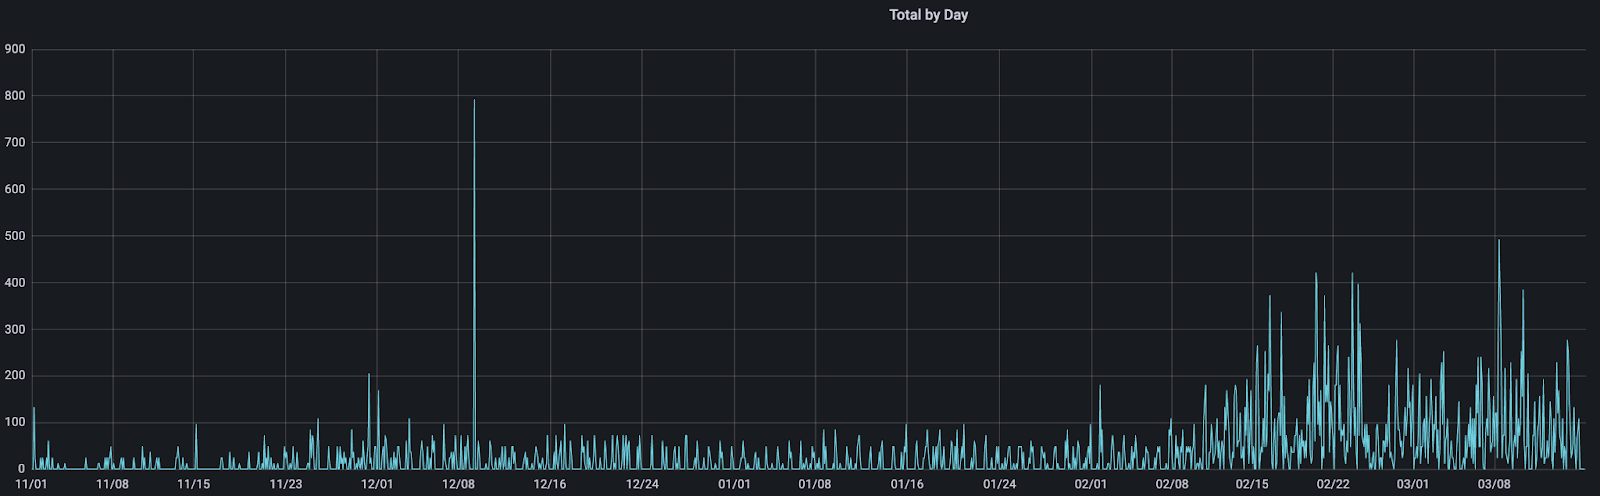Click the peak near 500 after 03/08
Viewport: 1600px width, 496px height.
pyautogui.click(x=1498, y=241)
